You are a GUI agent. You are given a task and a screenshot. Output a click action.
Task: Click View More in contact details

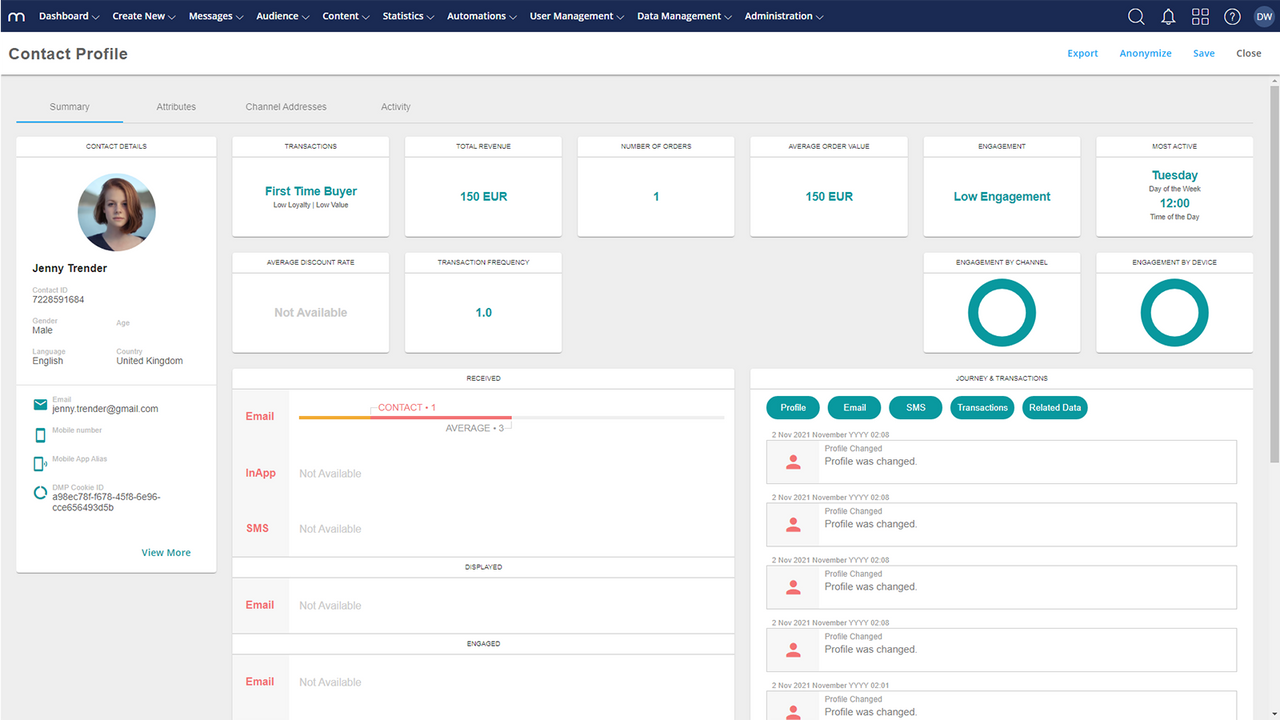pos(166,552)
